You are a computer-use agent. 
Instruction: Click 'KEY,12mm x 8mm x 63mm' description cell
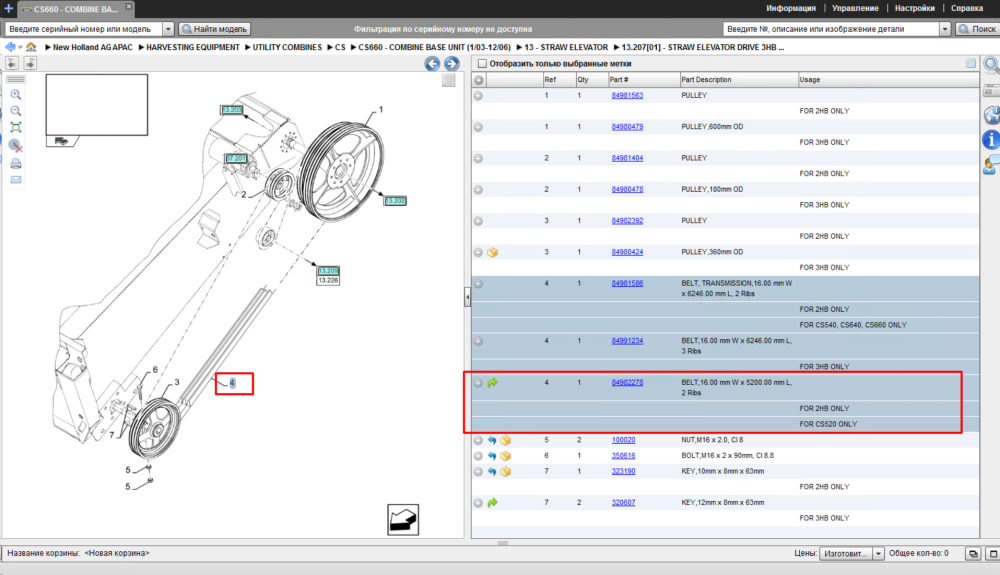point(723,503)
